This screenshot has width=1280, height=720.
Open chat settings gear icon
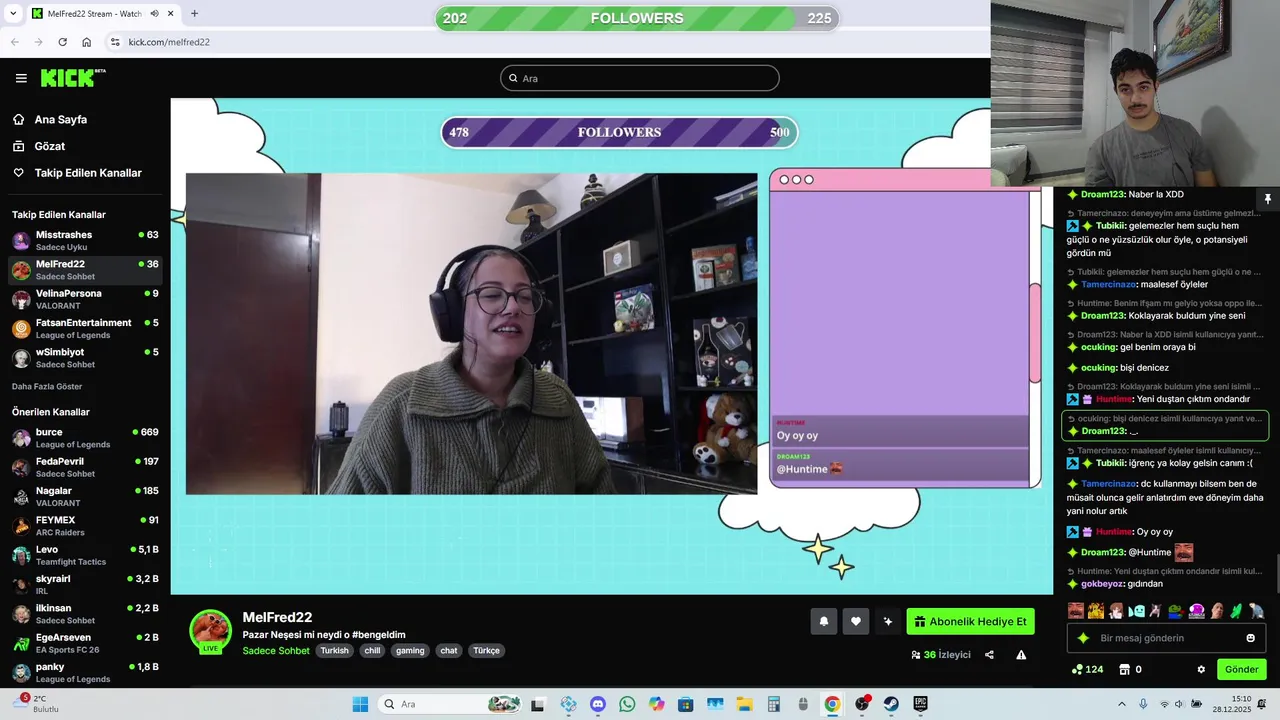1201,669
